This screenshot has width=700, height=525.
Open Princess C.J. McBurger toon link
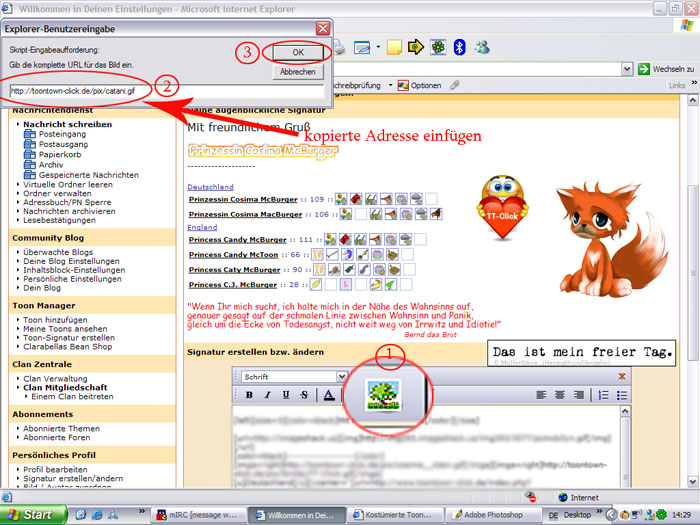click(x=233, y=284)
